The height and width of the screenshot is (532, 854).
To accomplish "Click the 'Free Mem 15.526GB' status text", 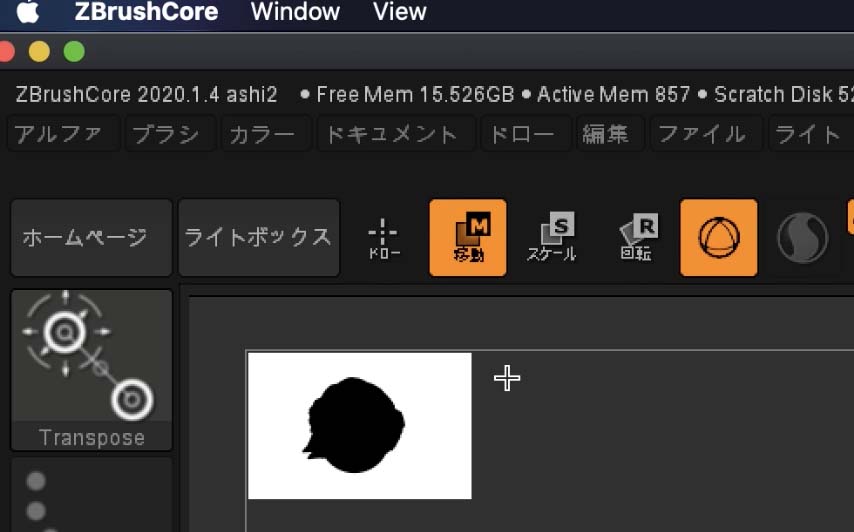I will pyautogui.click(x=415, y=95).
